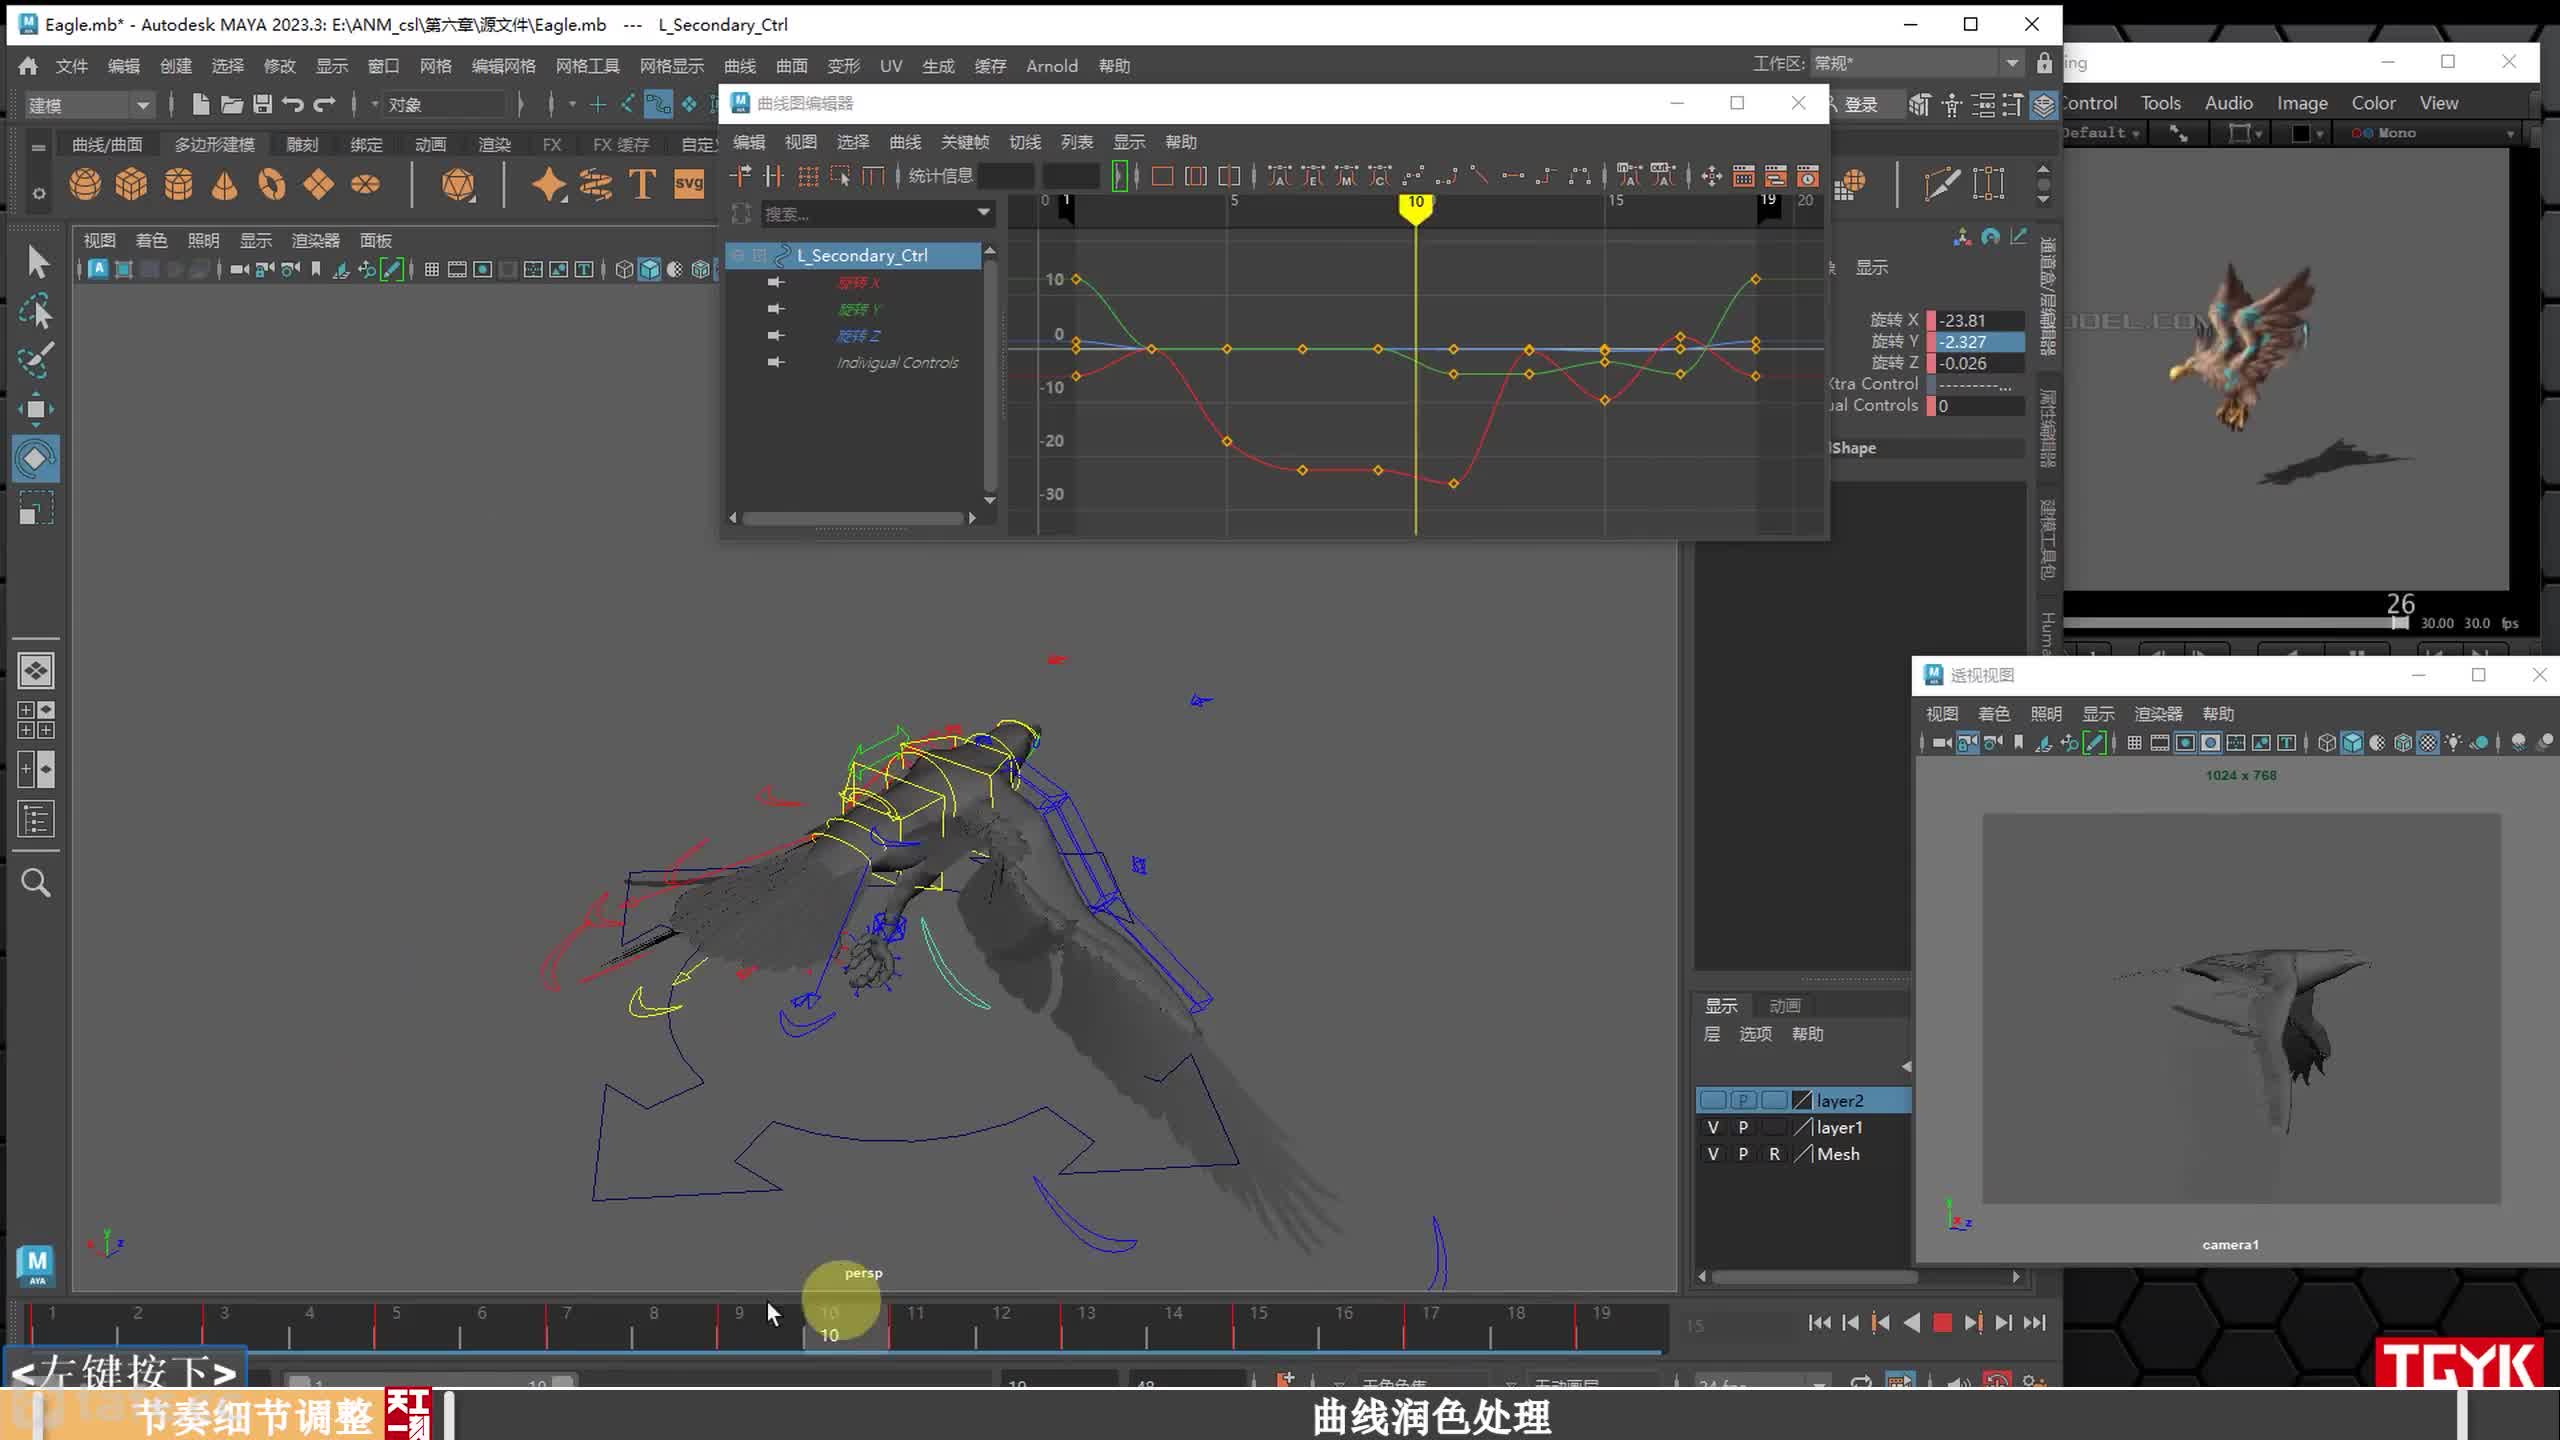Switch to the 动画 shelf tab
Viewport: 2560px width, 1440px height.
pyautogui.click(x=430, y=145)
